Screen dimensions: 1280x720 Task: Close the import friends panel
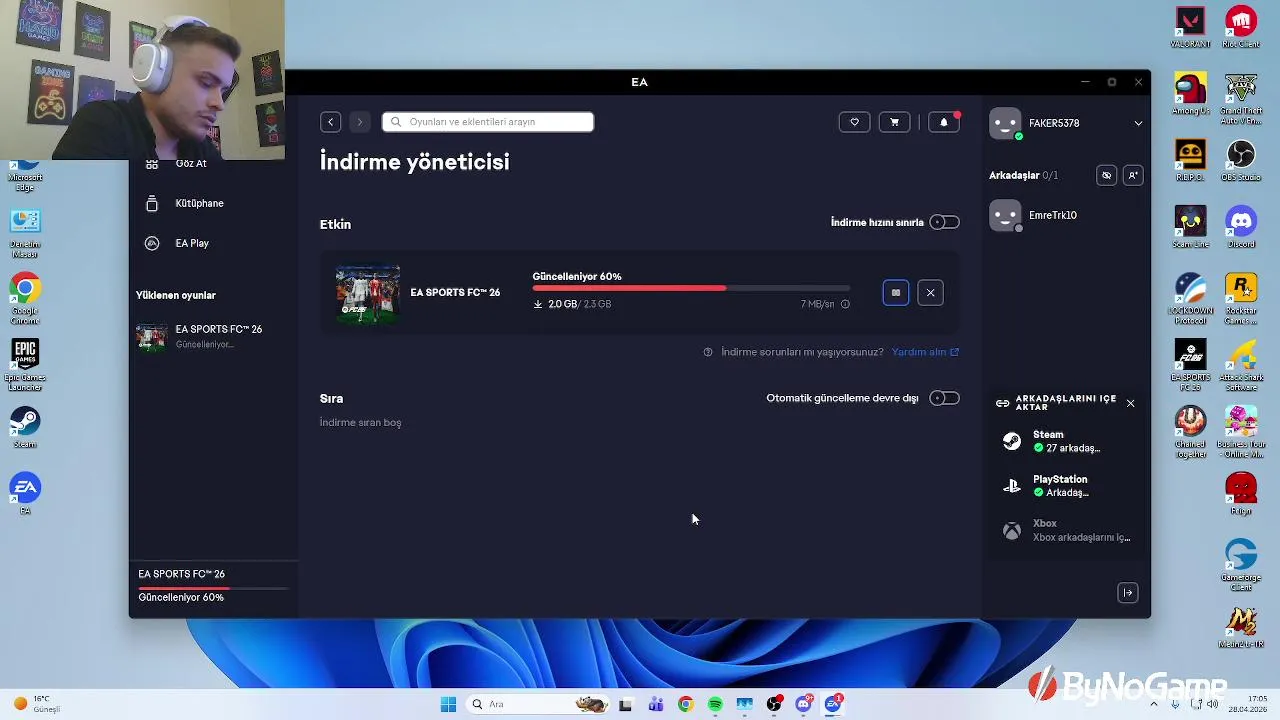coord(1130,403)
